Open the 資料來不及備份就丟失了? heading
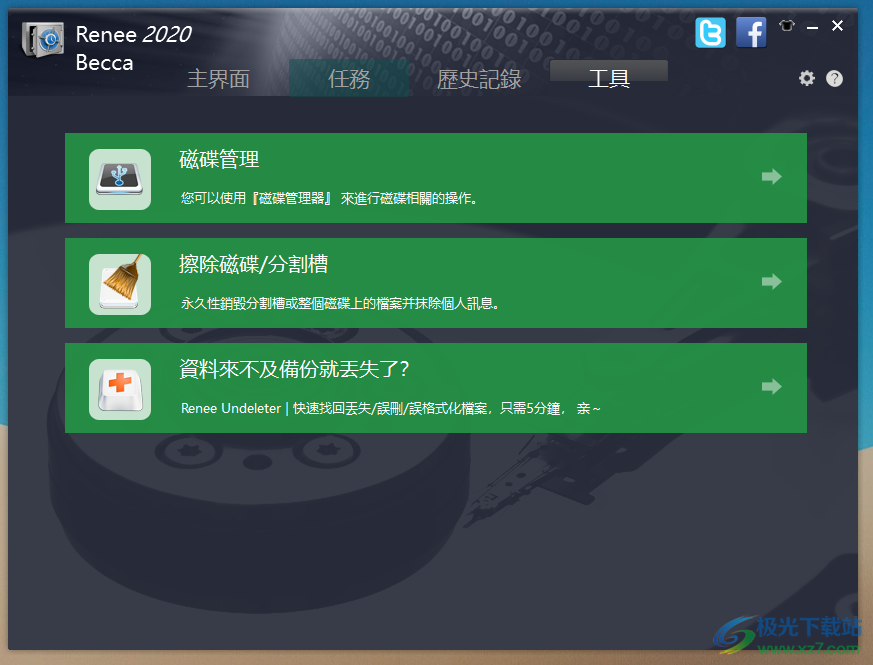This screenshot has height=665, width=873. tap(294, 369)
